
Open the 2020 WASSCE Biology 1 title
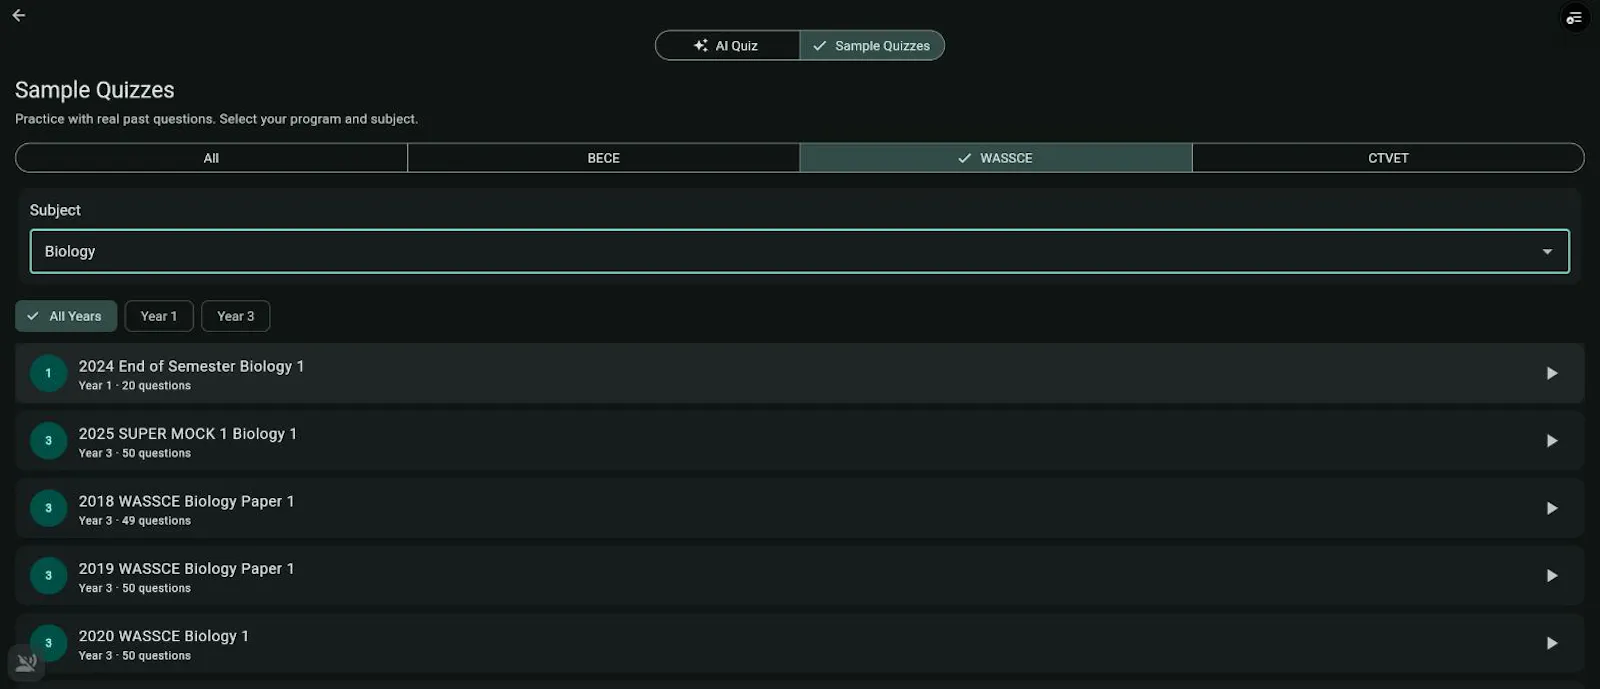pos(164,636)
